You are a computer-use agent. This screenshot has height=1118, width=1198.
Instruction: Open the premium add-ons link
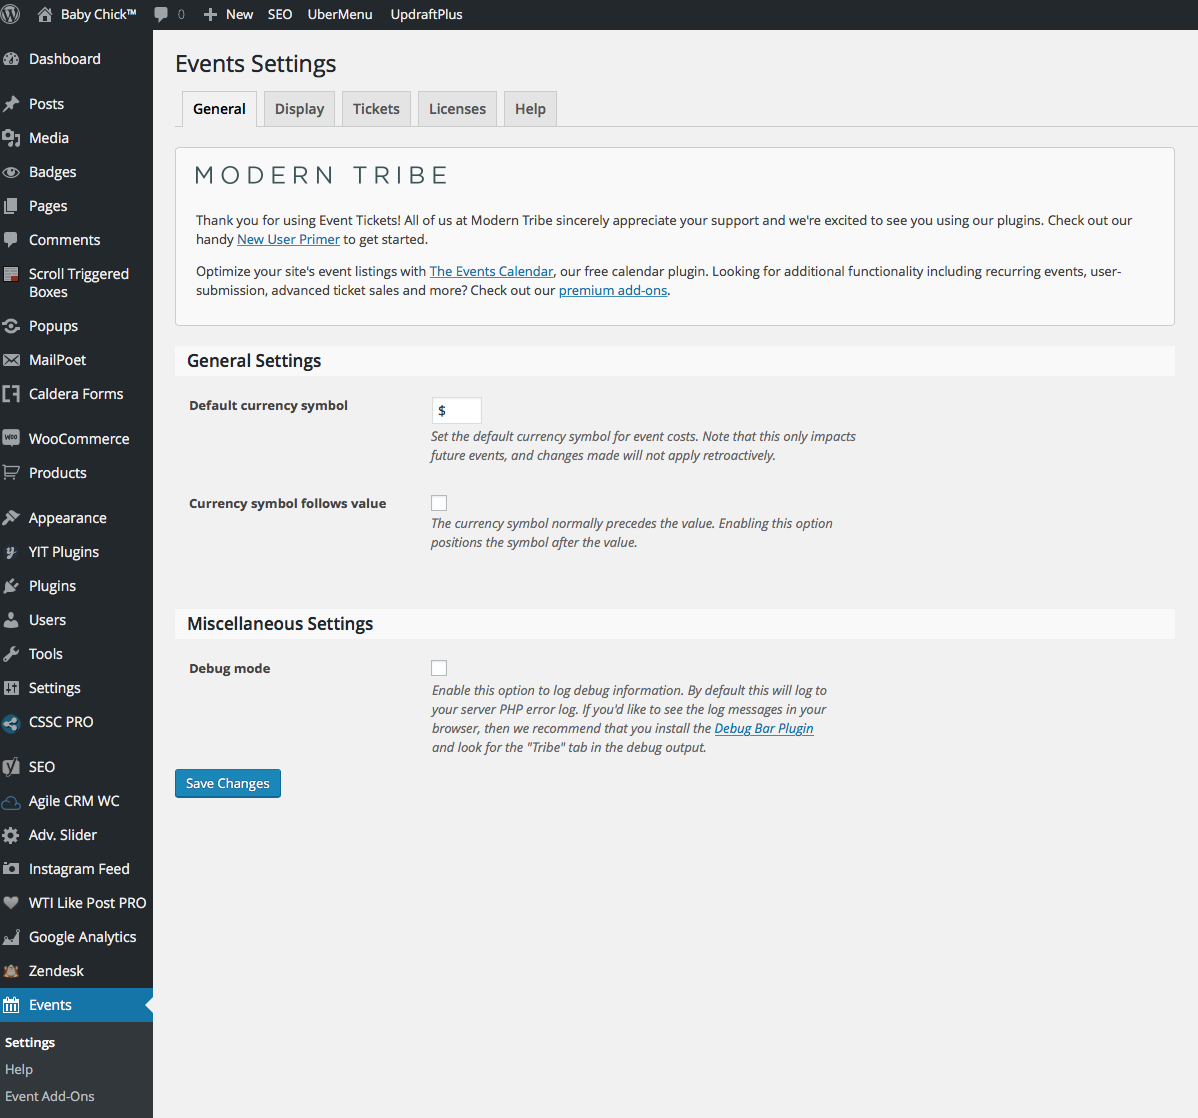coord(613,290)
